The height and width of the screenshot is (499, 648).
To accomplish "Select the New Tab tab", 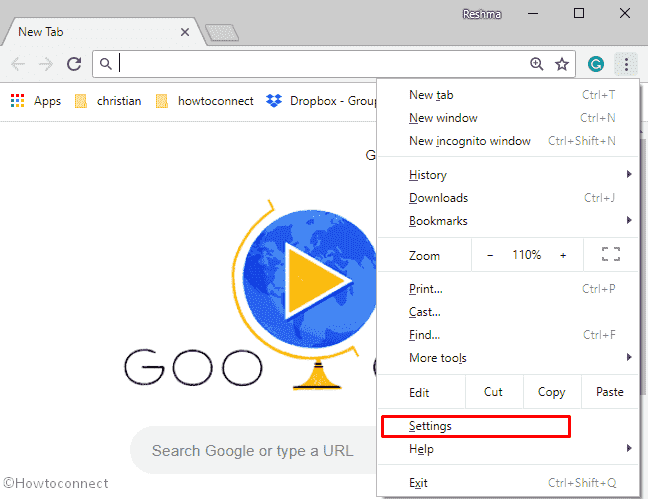I will coord(102,32).
